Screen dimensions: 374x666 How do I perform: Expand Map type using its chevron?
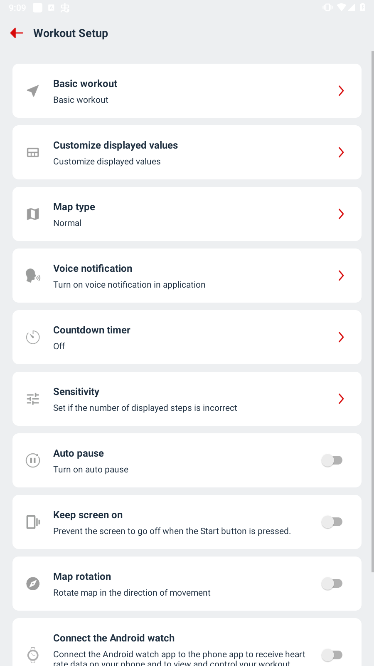click(x=341, y=214)
